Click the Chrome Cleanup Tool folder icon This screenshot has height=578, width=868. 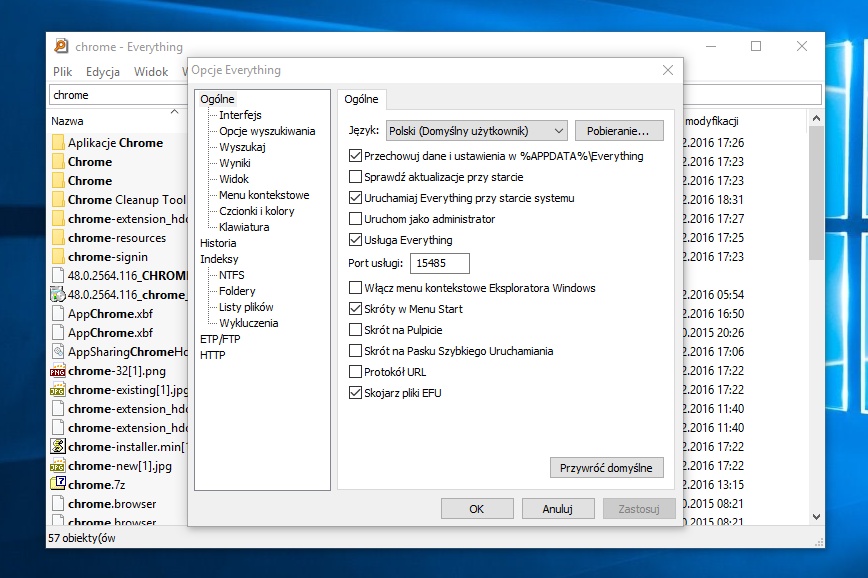point(58,200)
